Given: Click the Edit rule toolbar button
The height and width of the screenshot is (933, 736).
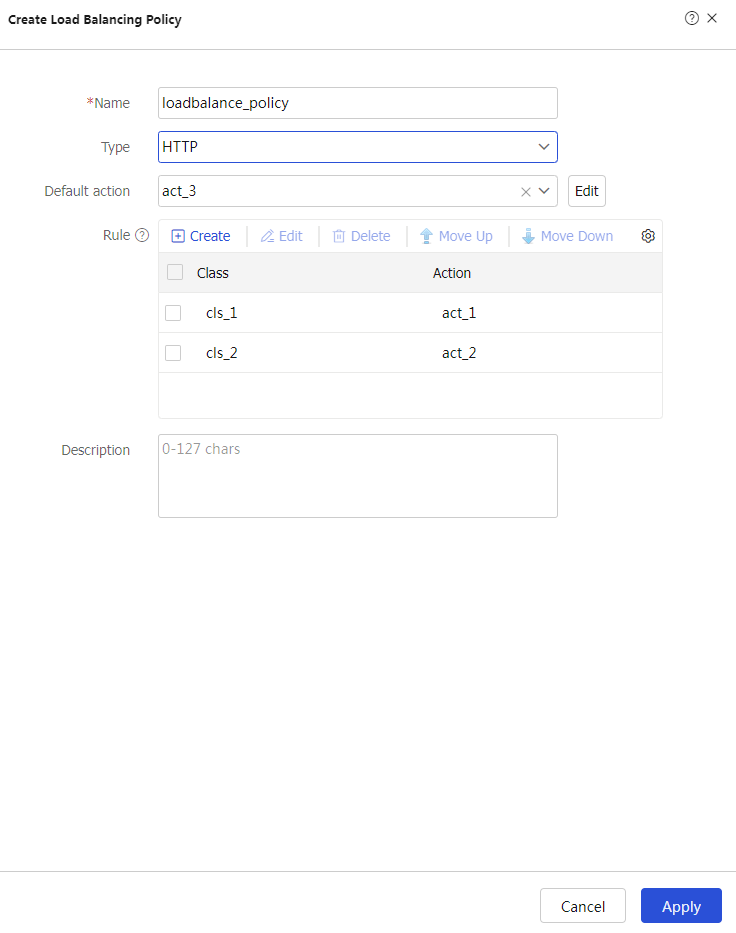Looking at the screenshot, I should [282, 236].
